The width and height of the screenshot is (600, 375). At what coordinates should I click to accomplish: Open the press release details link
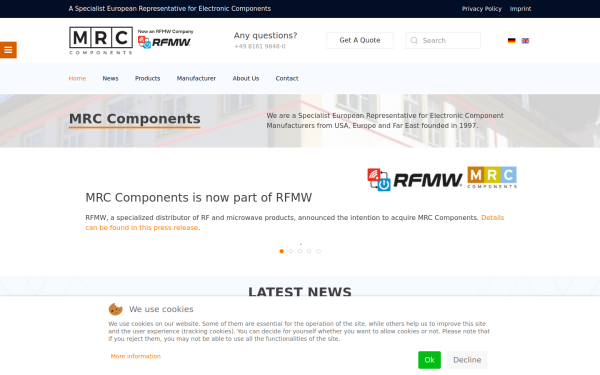(x=295, y=222)
